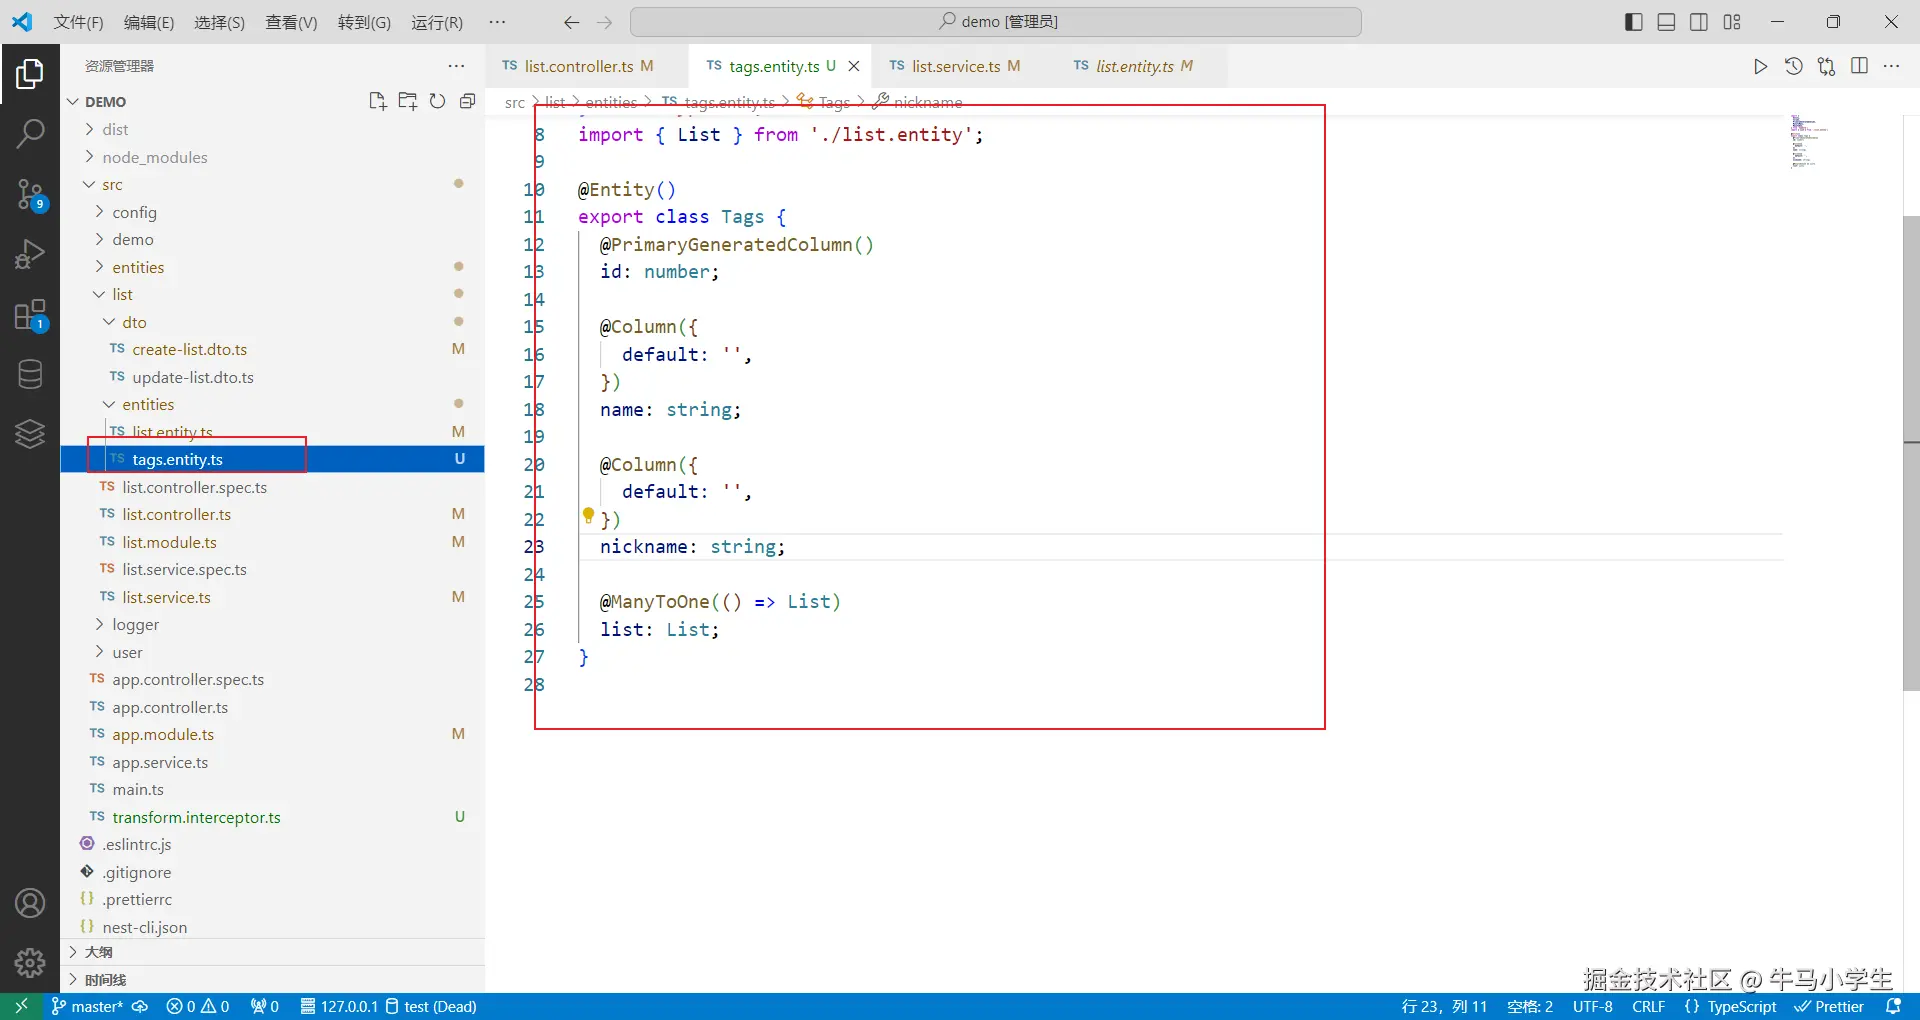Open Run and Debug view
Image resolution: width=1920 pixels, height=1020 pixels.
point(30,255)
